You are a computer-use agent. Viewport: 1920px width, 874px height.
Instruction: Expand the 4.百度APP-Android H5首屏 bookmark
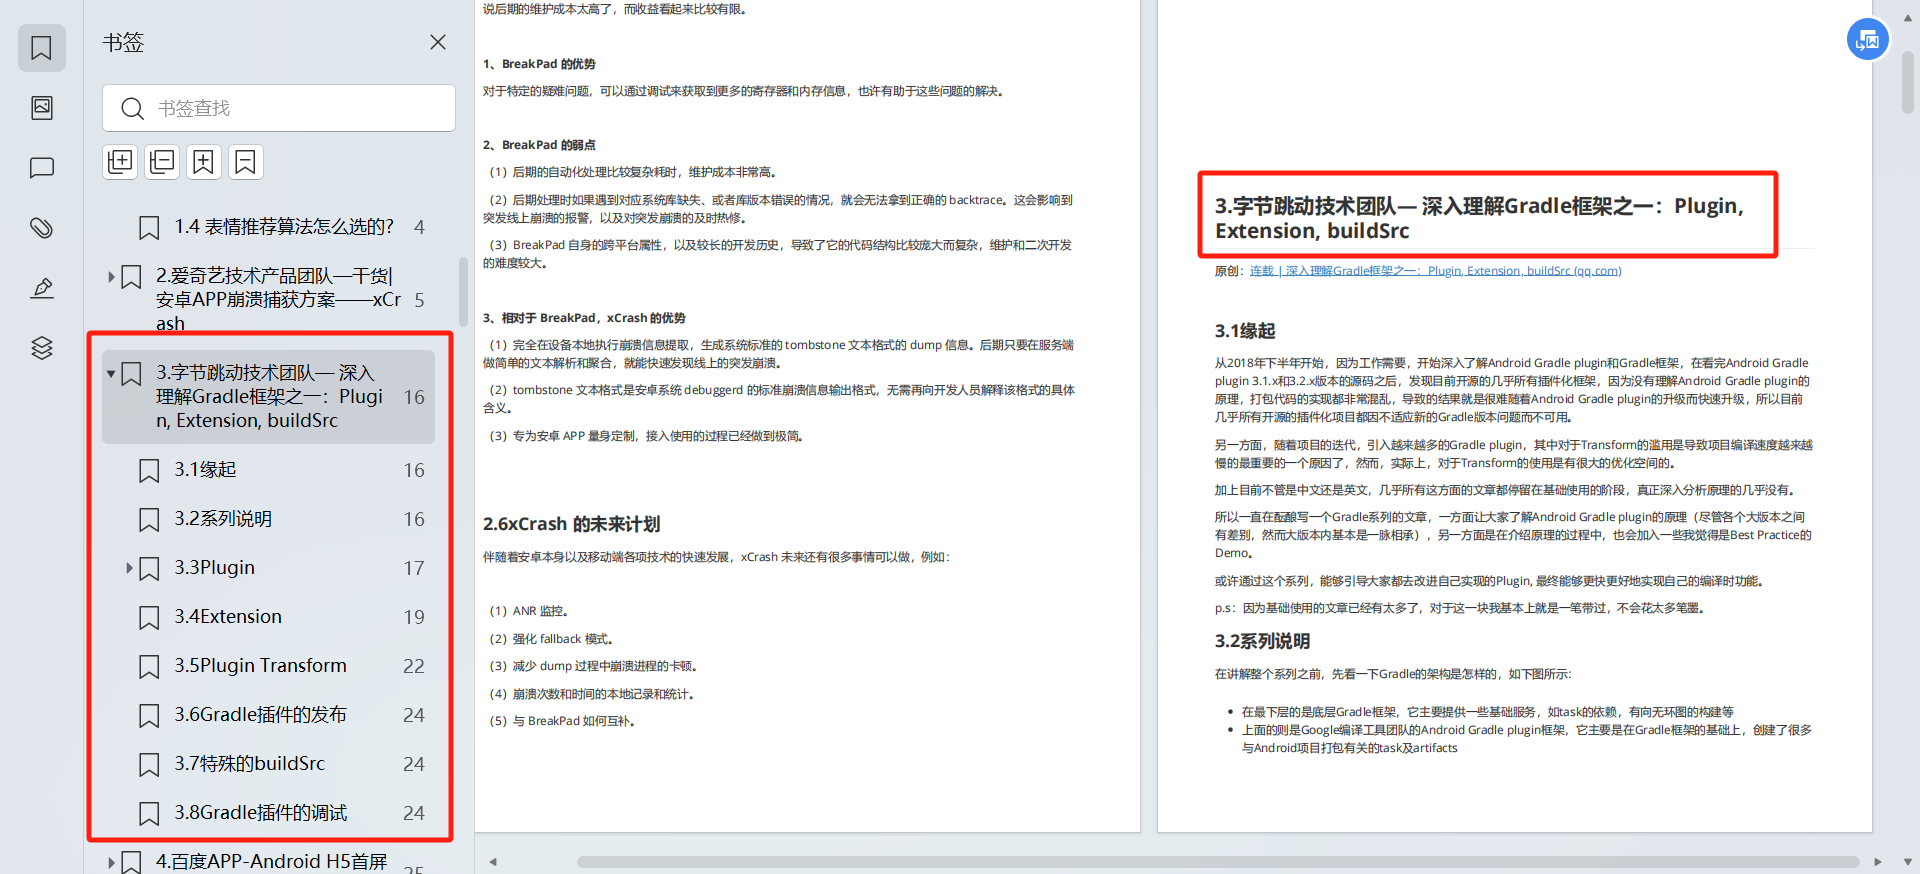pyautogui.click(x=111, y=861)
